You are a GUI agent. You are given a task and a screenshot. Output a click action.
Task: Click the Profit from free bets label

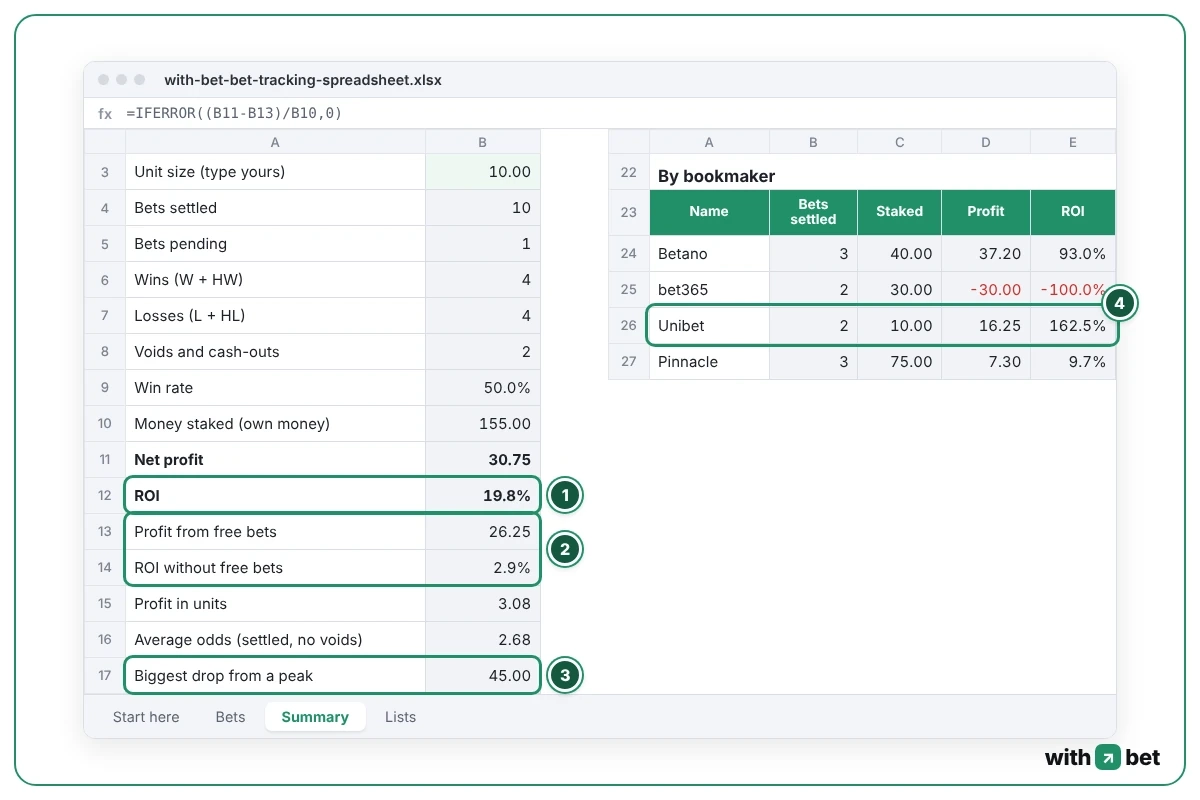pyautogui.click(x=205, y=532)
